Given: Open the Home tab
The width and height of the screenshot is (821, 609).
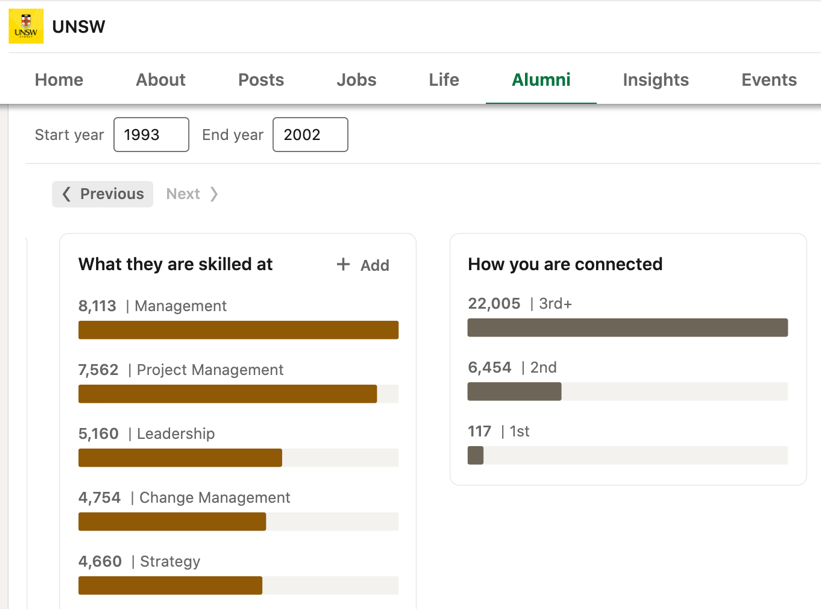Looking at the screenshot, I should pos(59,80).
